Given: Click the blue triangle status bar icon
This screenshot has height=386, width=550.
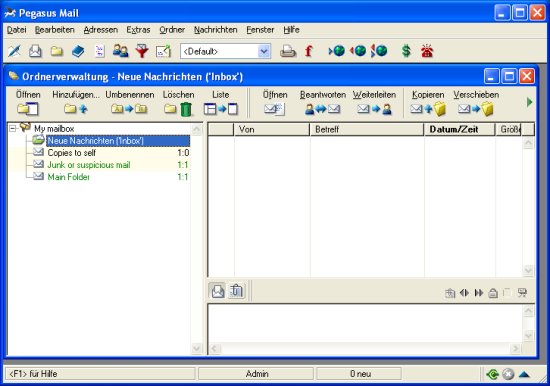Looking at the screenshot, I should 524,374.
